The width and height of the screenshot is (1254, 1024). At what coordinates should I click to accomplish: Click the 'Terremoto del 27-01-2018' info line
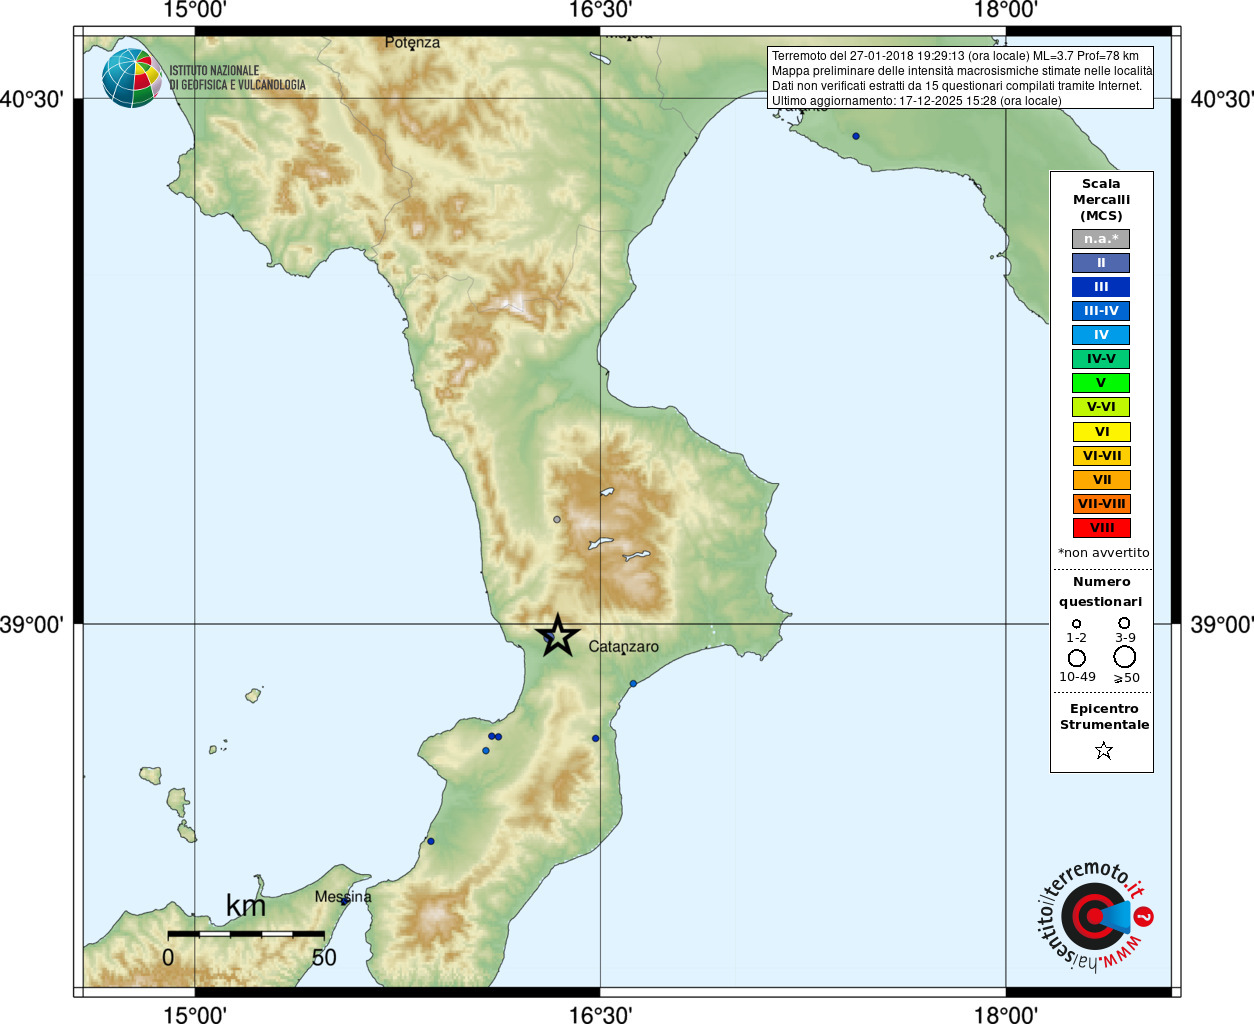tap(955, 56)
